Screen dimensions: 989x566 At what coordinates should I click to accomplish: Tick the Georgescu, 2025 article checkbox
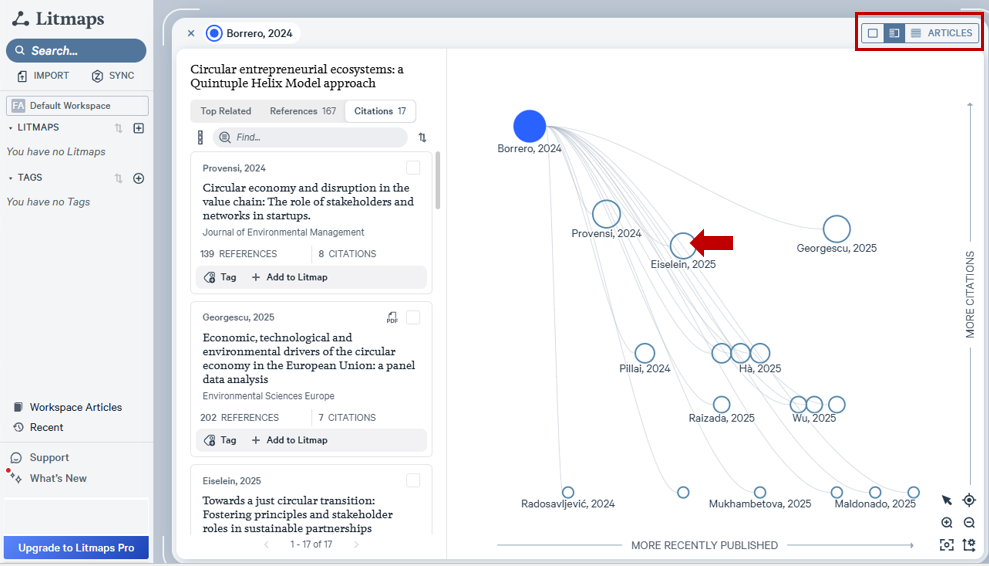click(x=413, y=317)
